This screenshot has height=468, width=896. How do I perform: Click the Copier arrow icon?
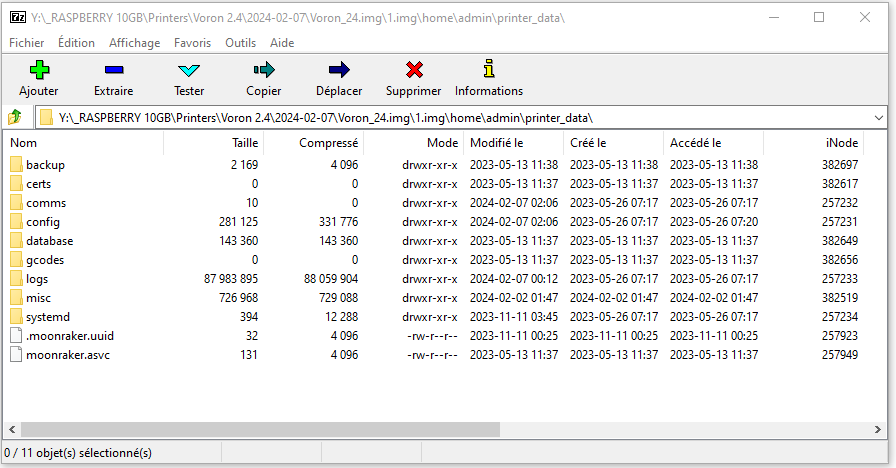coord(264,70)
